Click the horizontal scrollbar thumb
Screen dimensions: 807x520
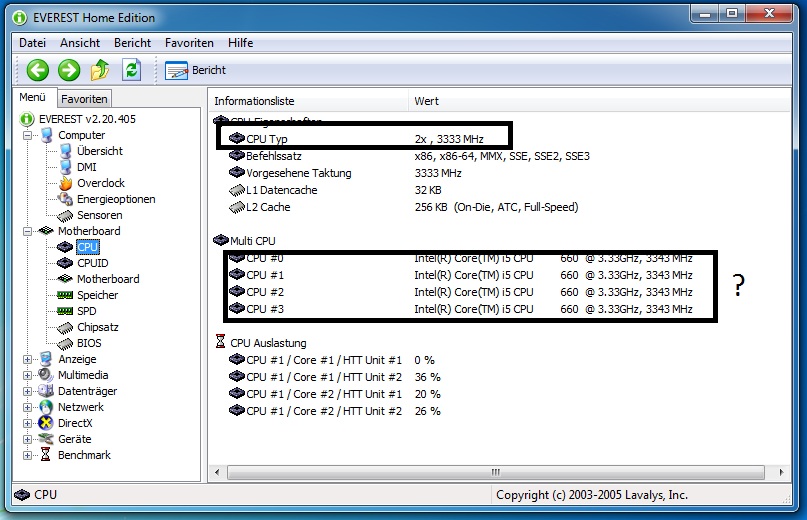[x=496, y=472]
